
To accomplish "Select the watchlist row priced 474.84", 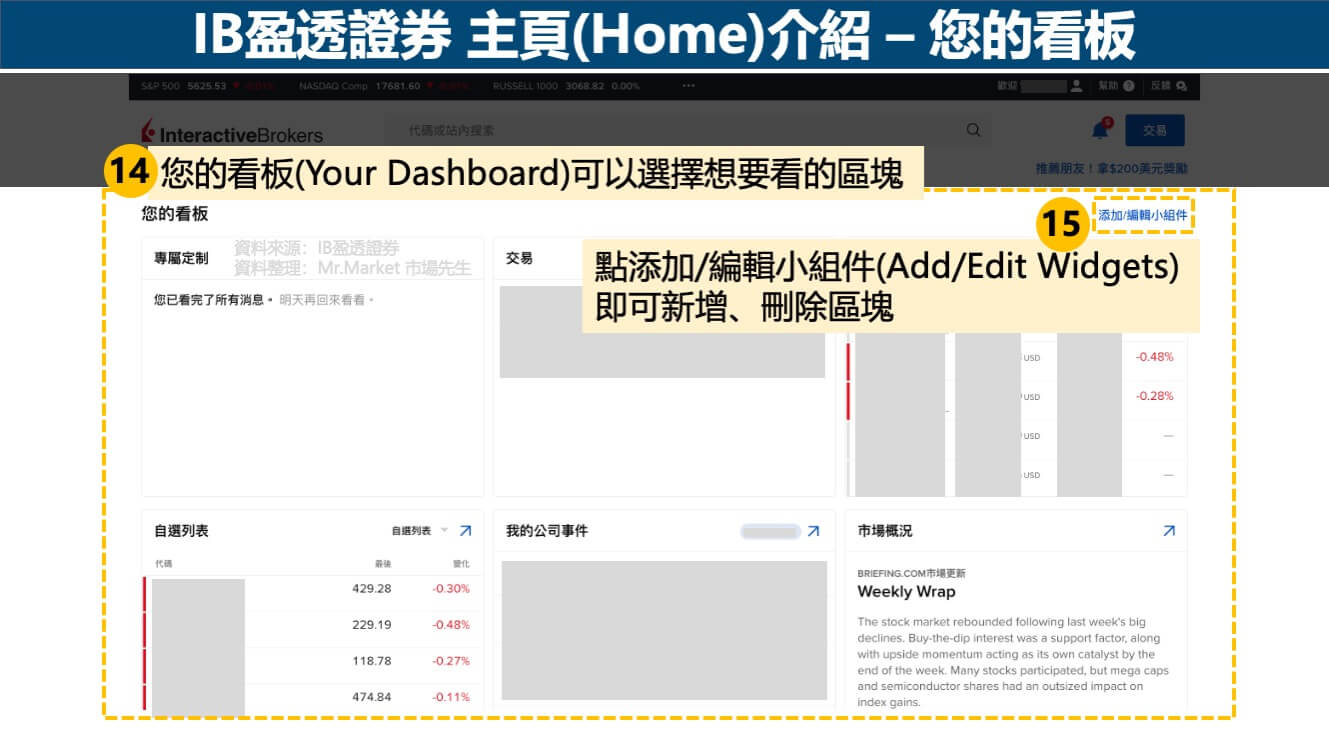I will tap(312, 697).
